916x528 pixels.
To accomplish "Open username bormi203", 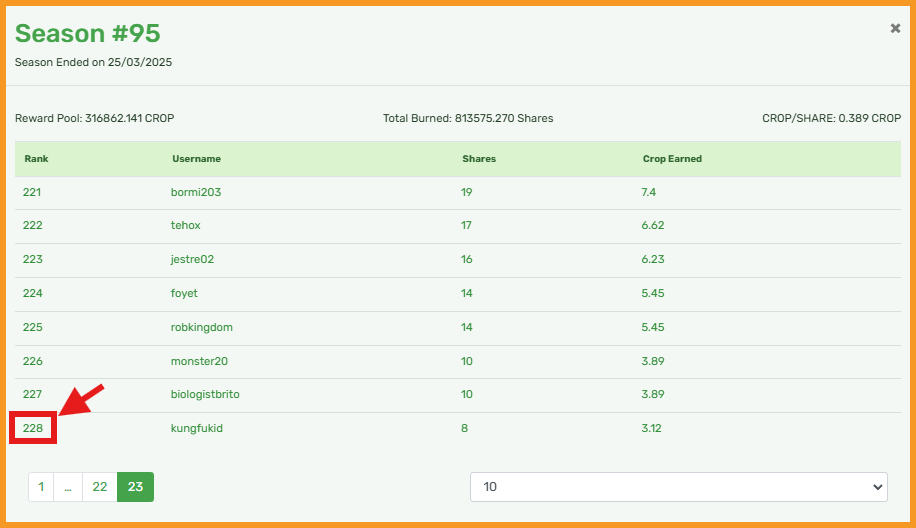I will point(196,192).
